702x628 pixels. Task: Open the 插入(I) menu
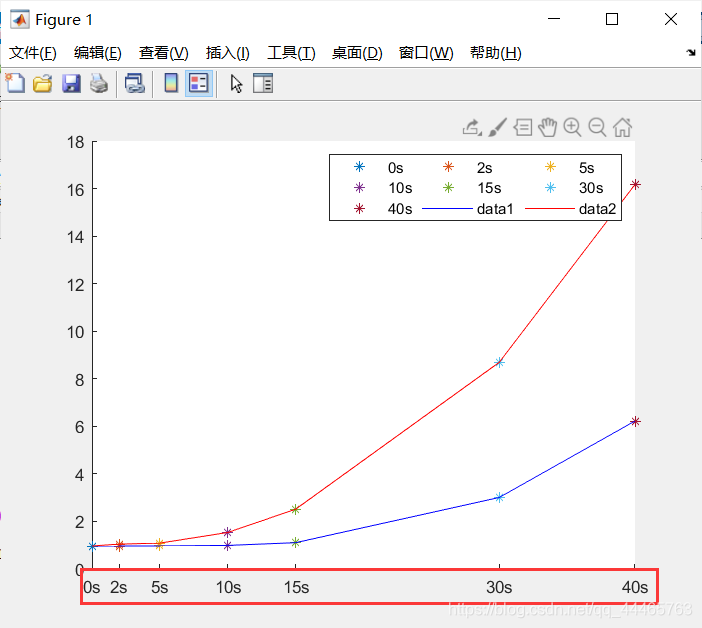pyautogui.click(x=227, y=53)
